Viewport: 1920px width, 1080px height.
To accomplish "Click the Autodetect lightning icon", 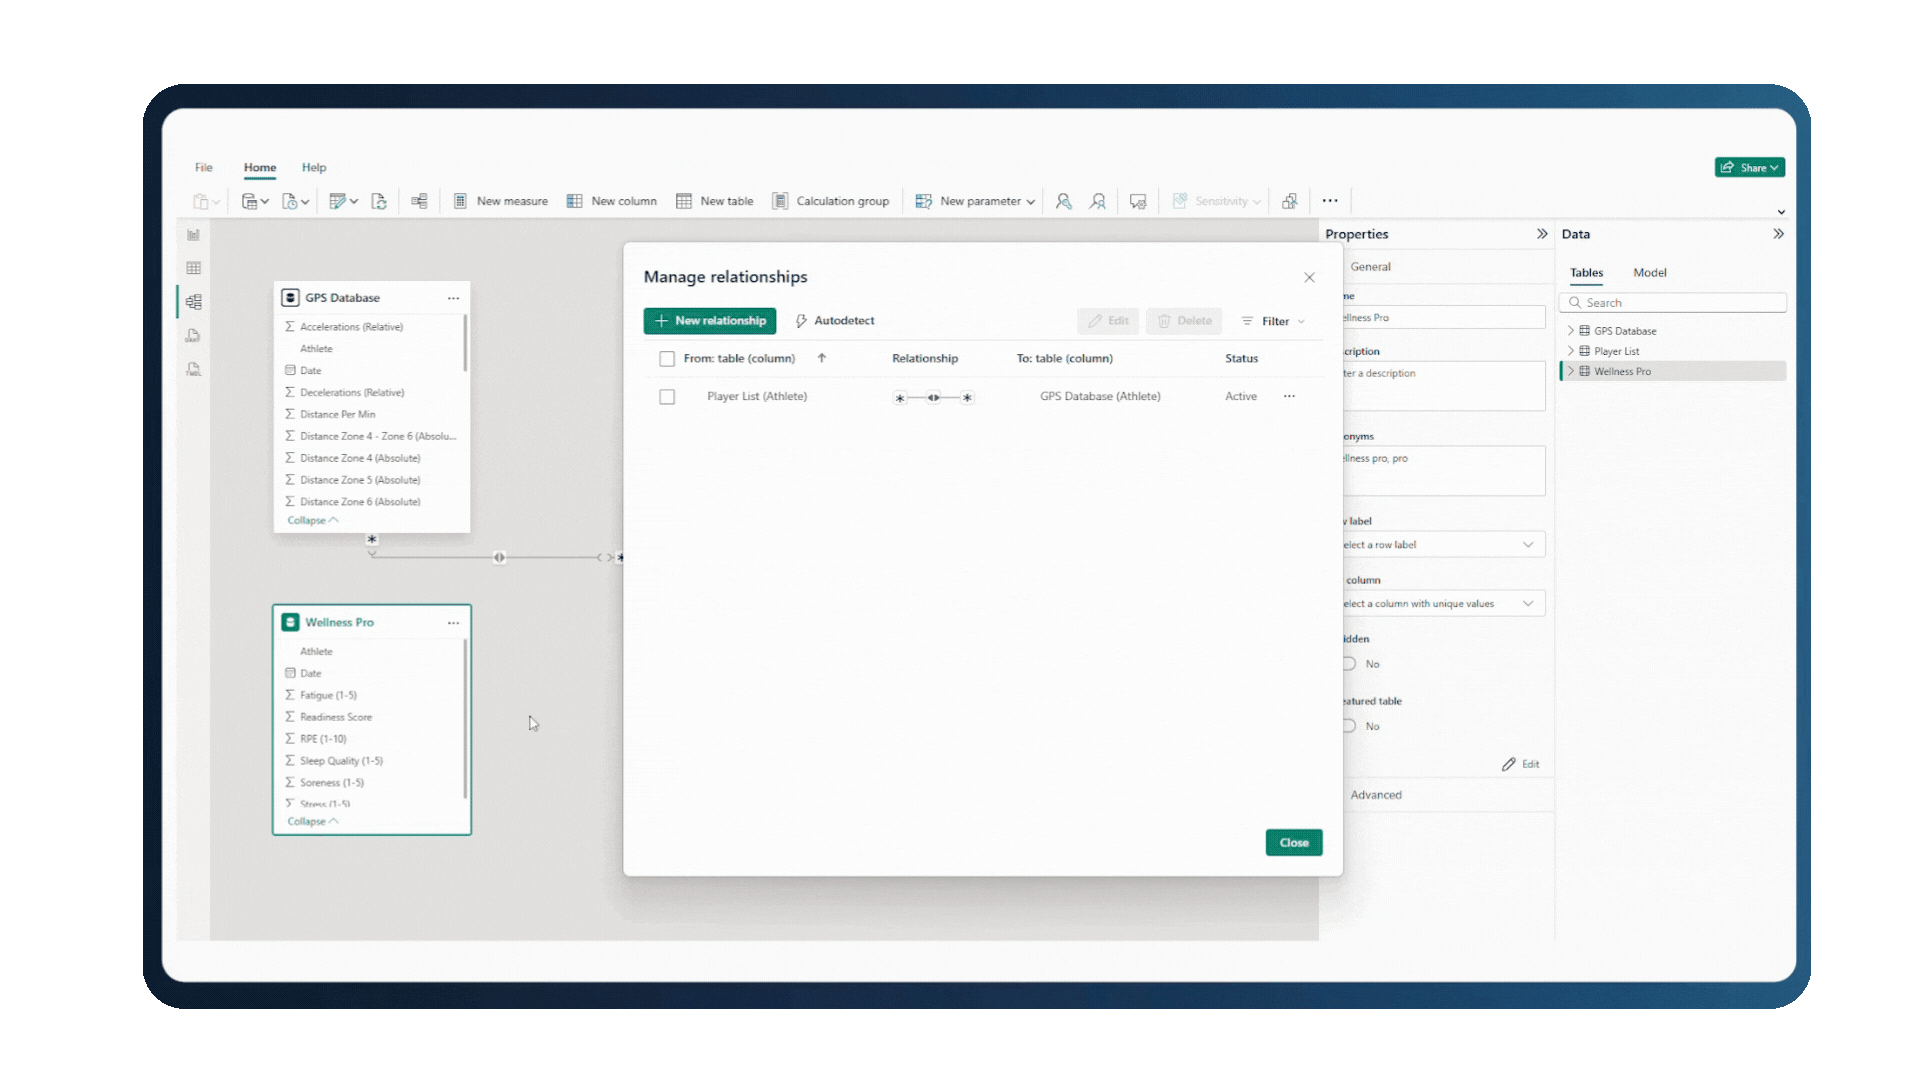I will [801, 321].
